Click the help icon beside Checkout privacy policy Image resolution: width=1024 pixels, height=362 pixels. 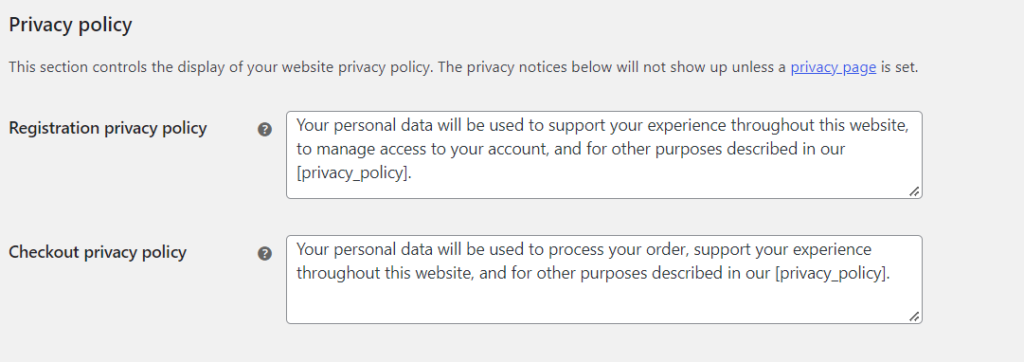[264, 254]
